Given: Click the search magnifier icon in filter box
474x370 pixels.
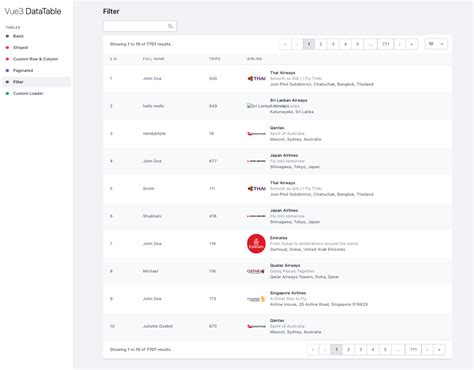Looking at the screenshot, I should tap(170, 26).
